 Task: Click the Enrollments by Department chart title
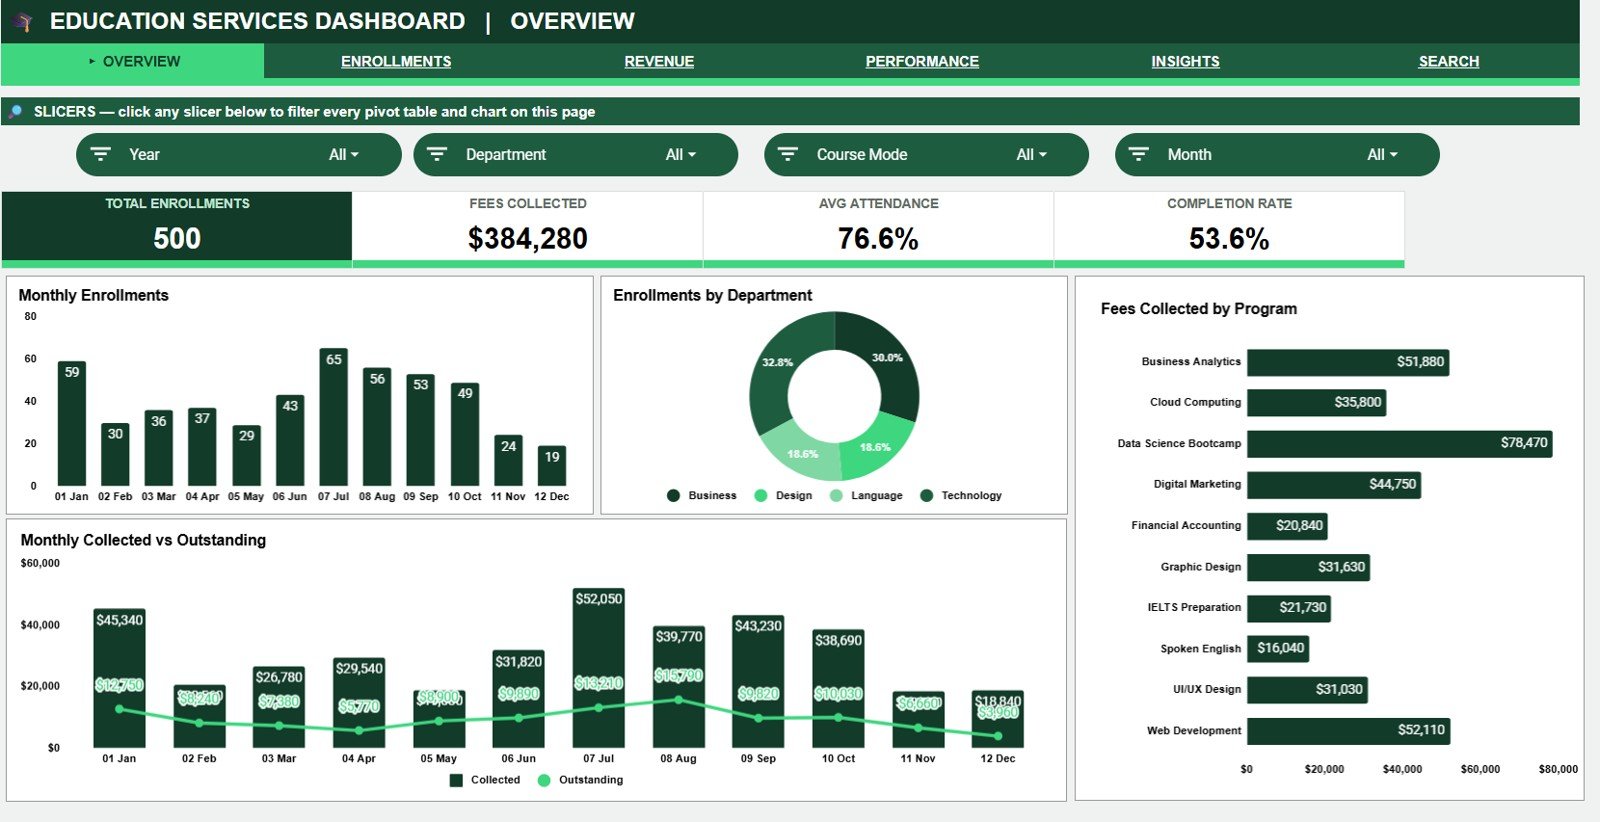tap(712, 295)
